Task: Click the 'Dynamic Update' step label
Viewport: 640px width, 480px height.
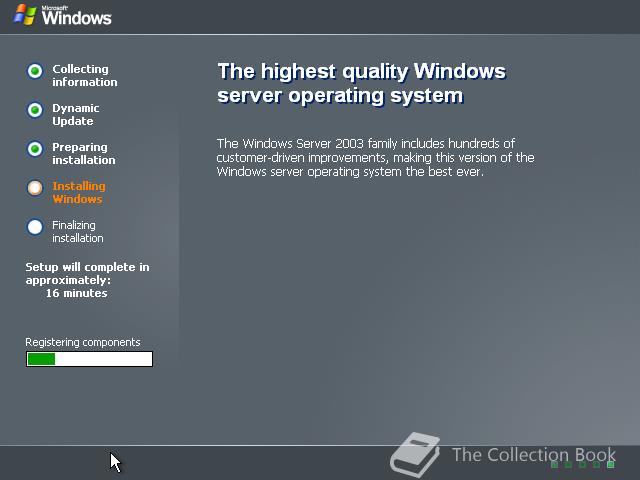Action: coord(76,115)
